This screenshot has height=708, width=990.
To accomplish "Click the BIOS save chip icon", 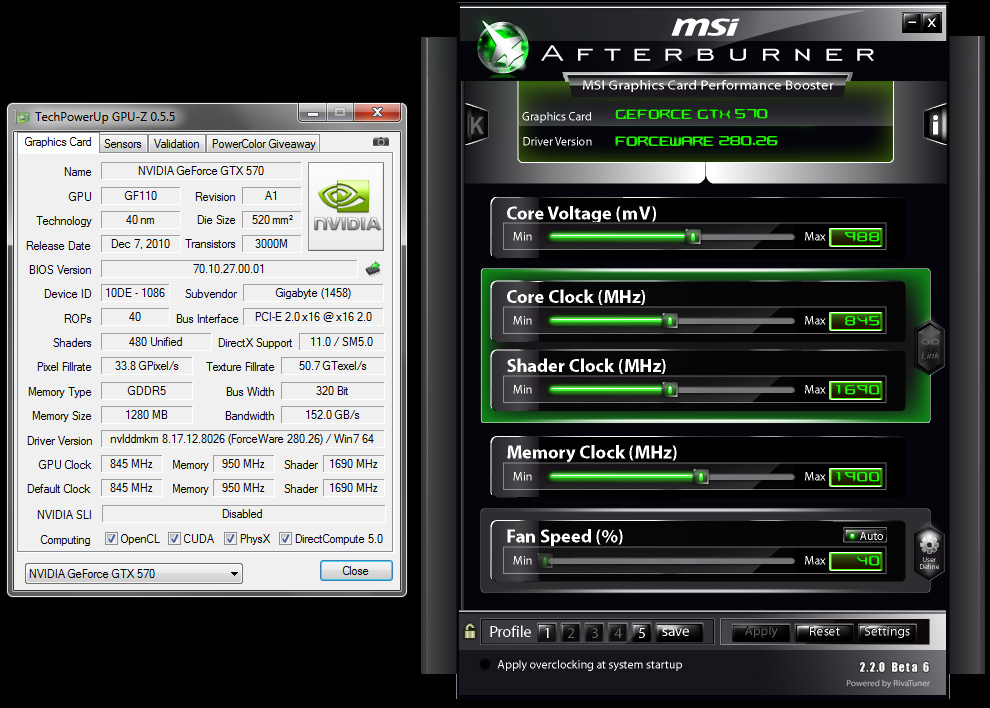I will tap(373, 269).
